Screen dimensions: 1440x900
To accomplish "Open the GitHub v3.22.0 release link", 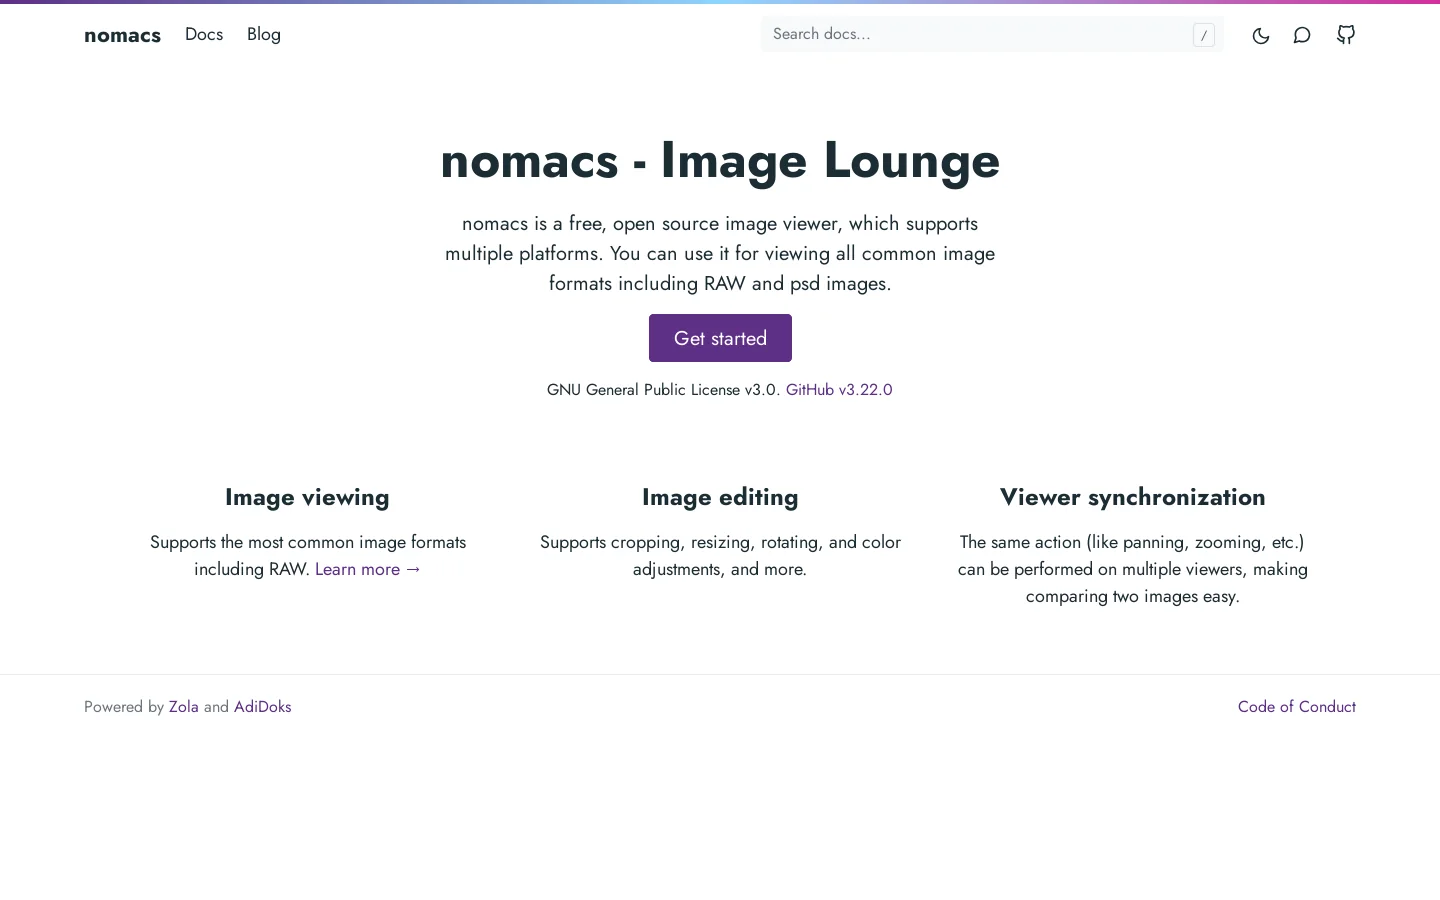I will point(839,389).
